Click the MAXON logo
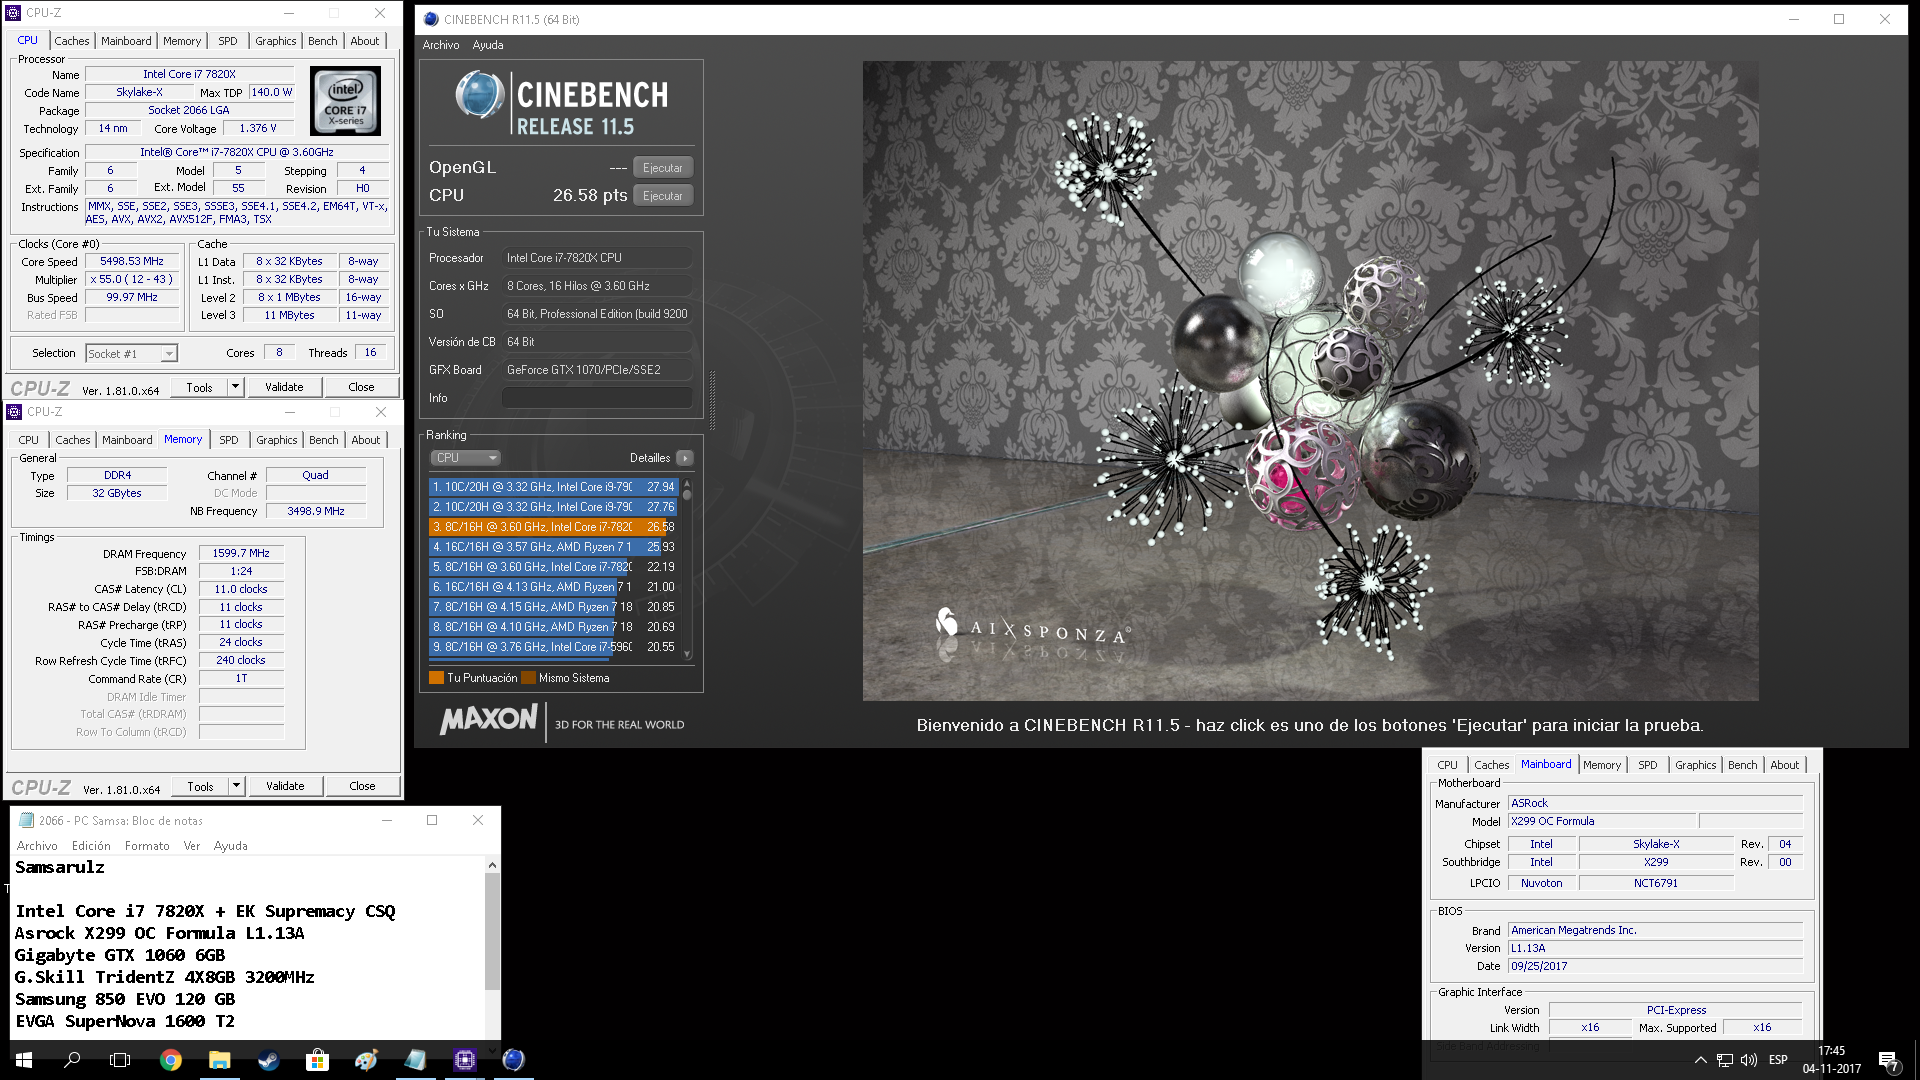Screen dimensions: 1920x1080 (x=489, y=719)
